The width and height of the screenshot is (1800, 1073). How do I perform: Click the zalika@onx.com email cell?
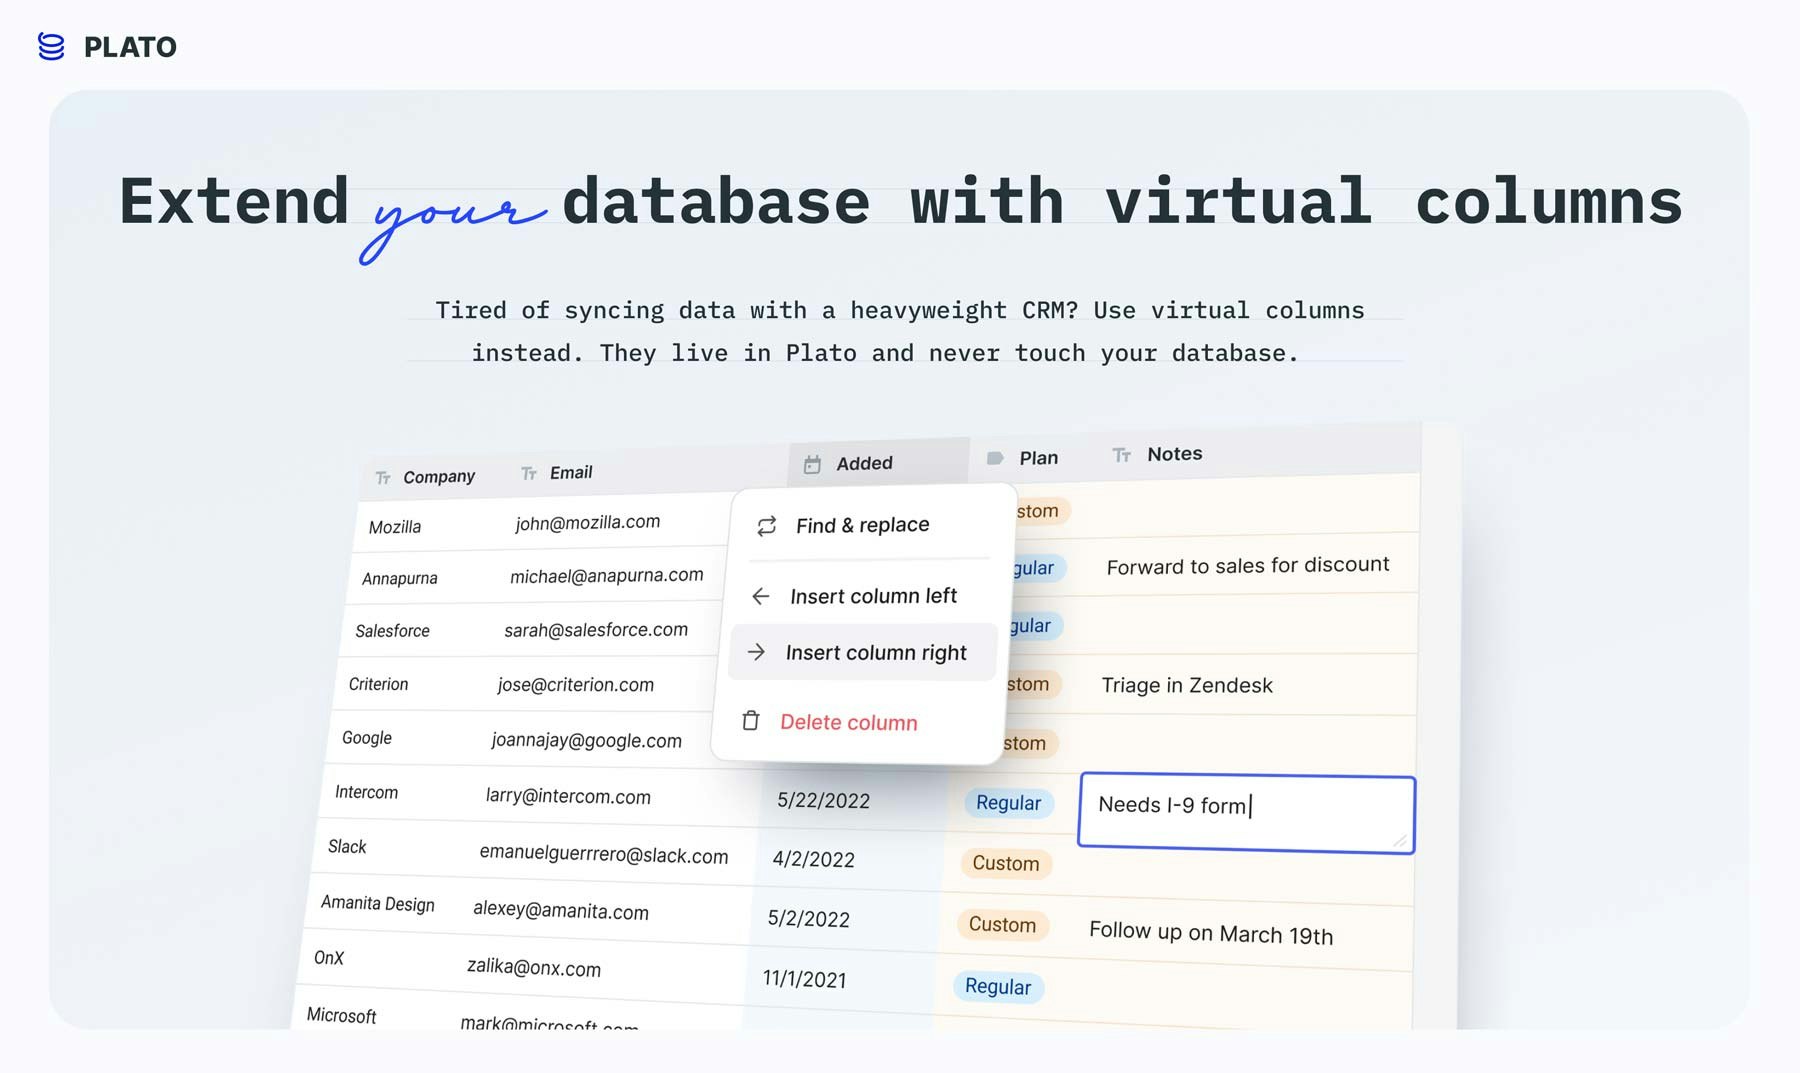(534, 967)
